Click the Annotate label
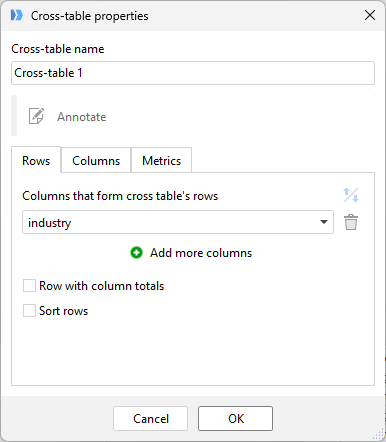The width and height of the screenshot is (386, 442). [82, 117]
